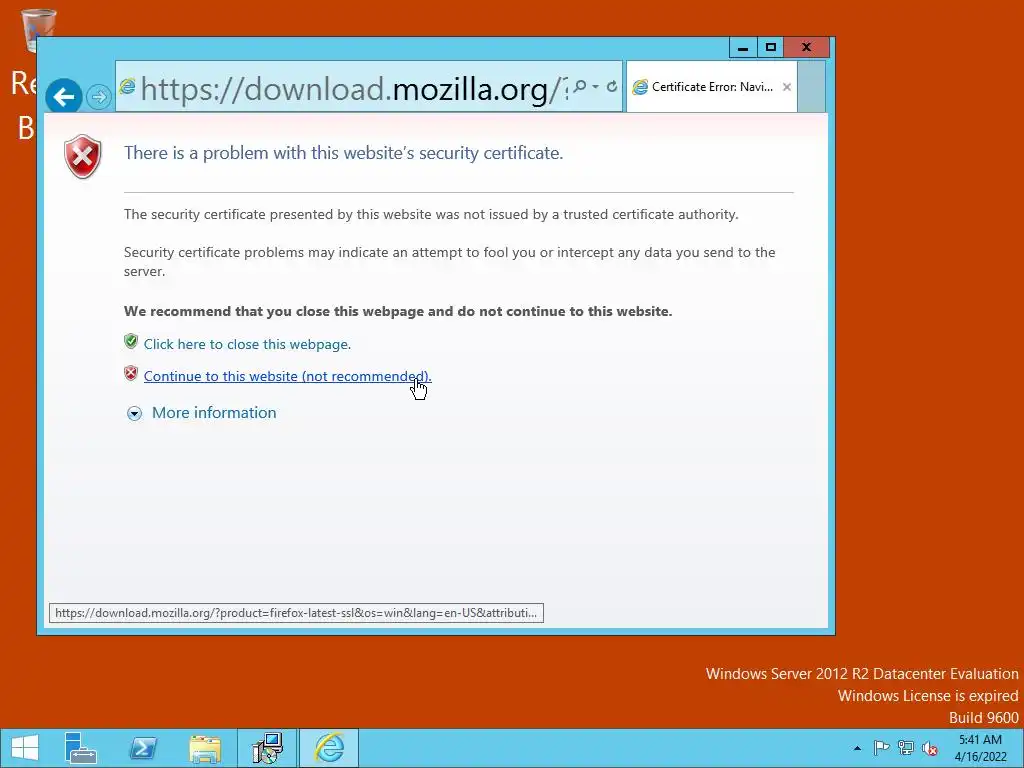This screenshot has height=768, width=1024.
Task: Continue to this website (not recommended)
Action: click(x=287, y=376)
